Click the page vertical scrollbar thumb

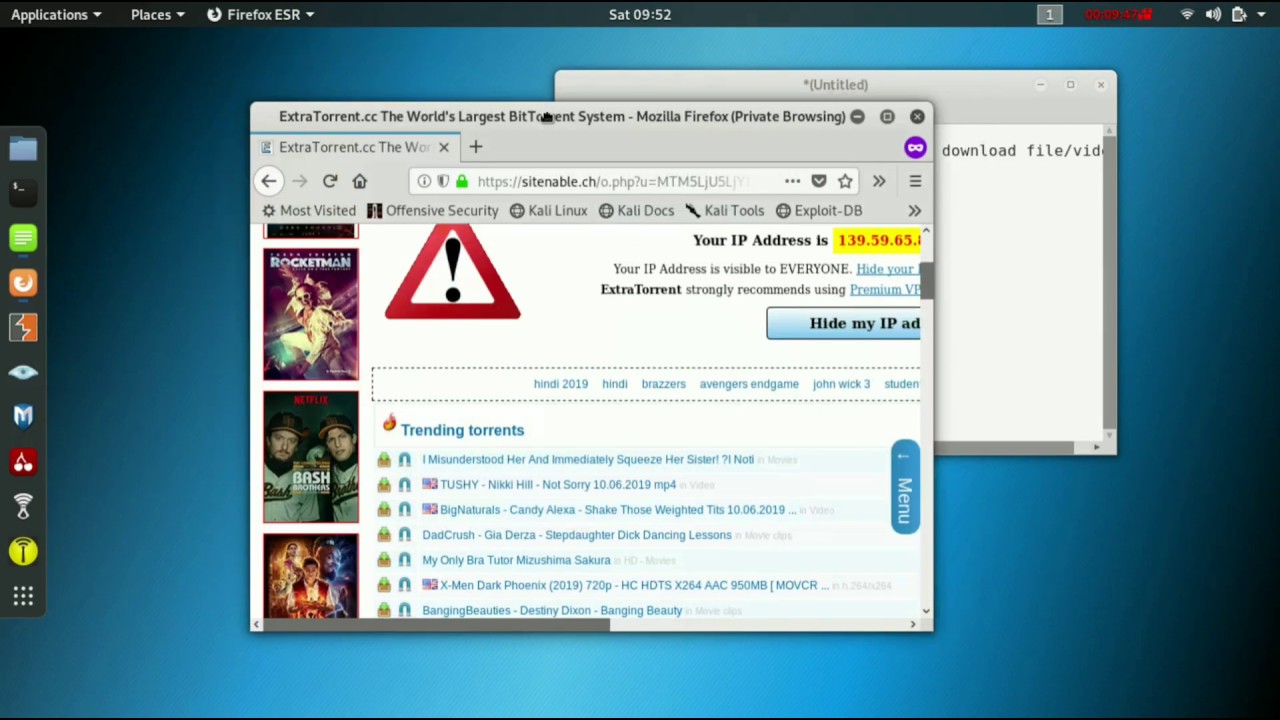[x=926, y=280]
